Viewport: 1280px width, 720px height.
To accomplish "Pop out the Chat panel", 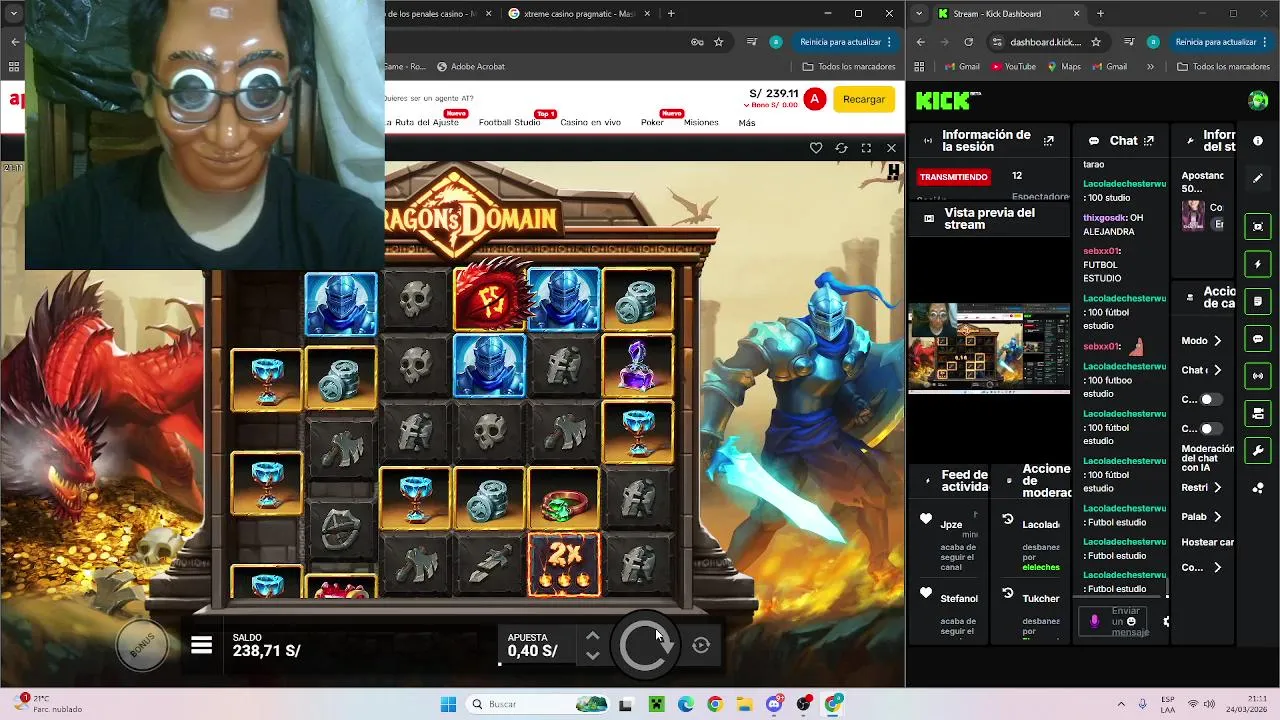I will click(1149, 141).
